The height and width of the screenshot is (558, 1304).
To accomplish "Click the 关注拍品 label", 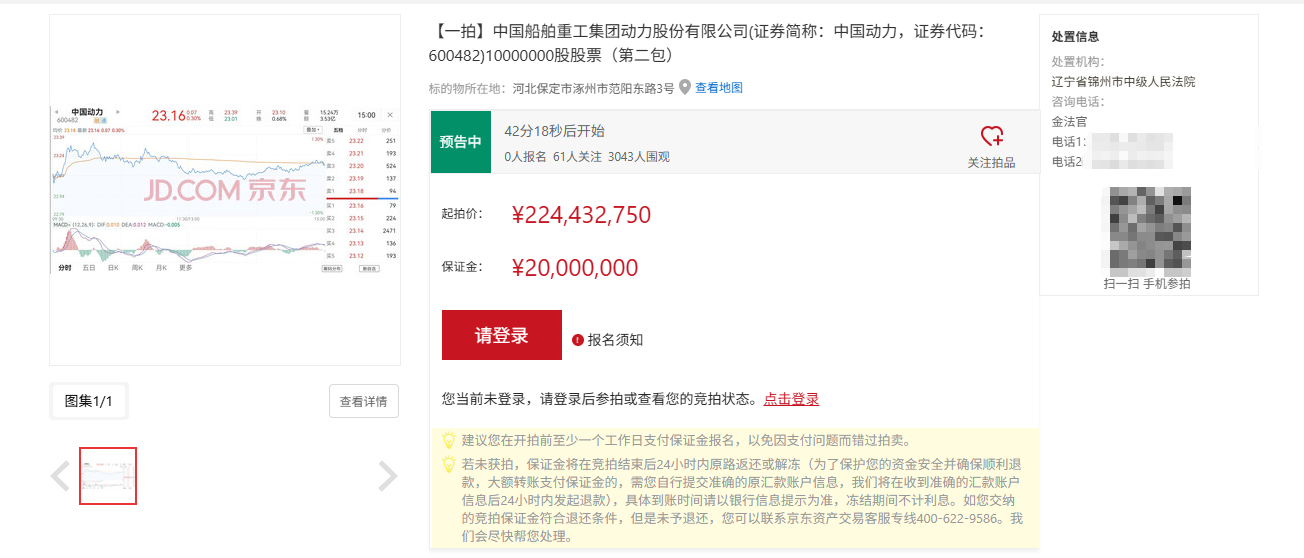I will point(991,162).
